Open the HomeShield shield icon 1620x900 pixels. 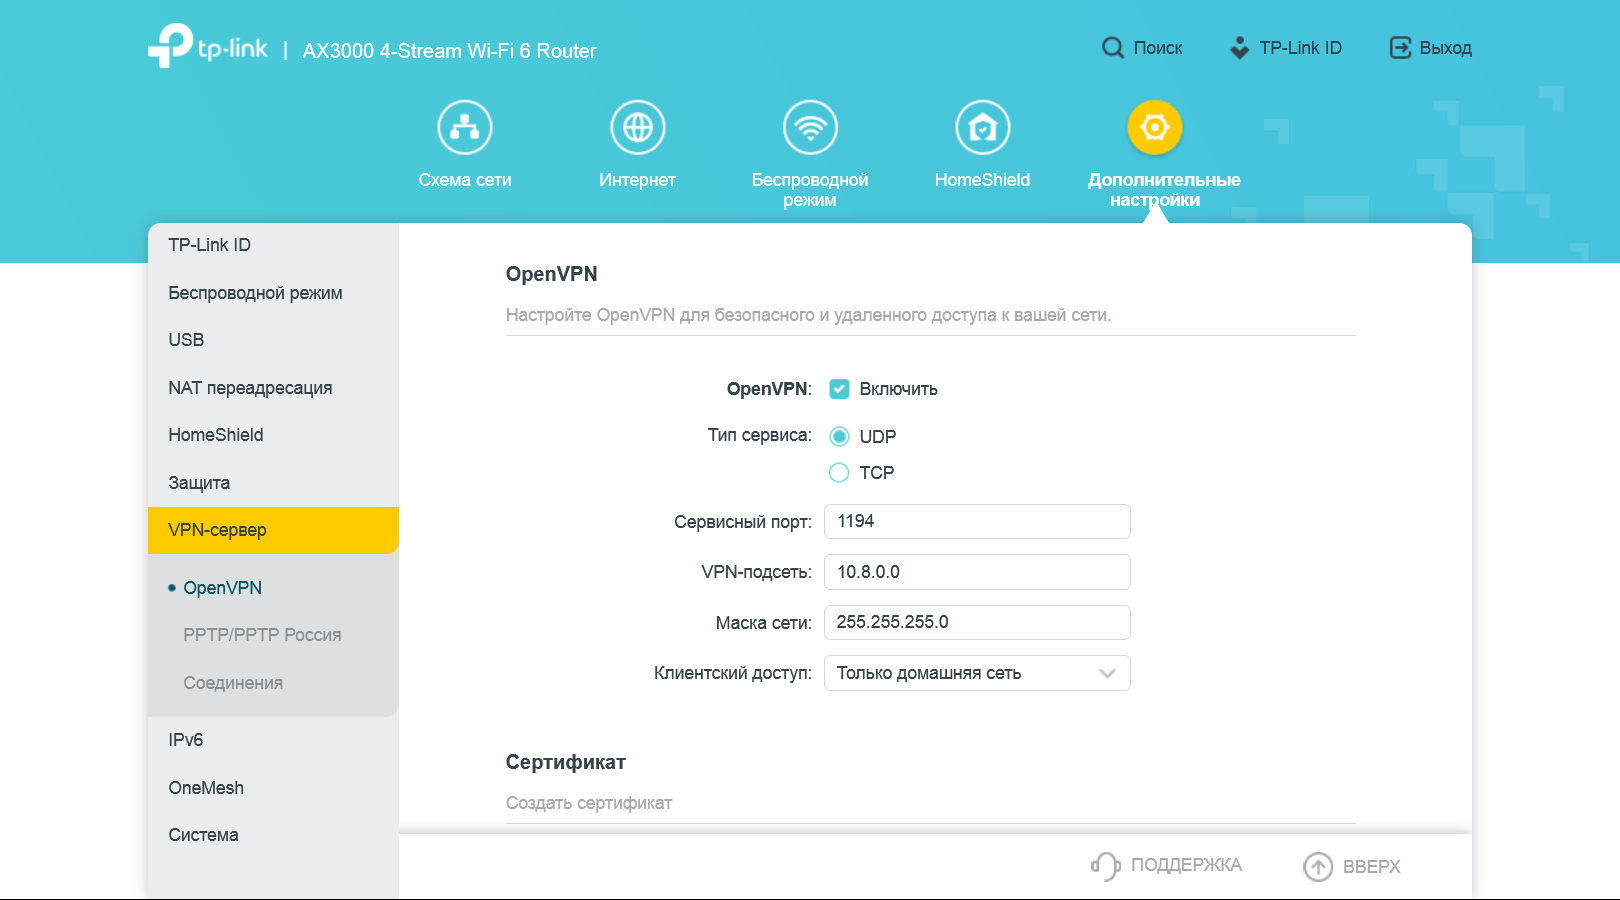(x=983, y=128)
